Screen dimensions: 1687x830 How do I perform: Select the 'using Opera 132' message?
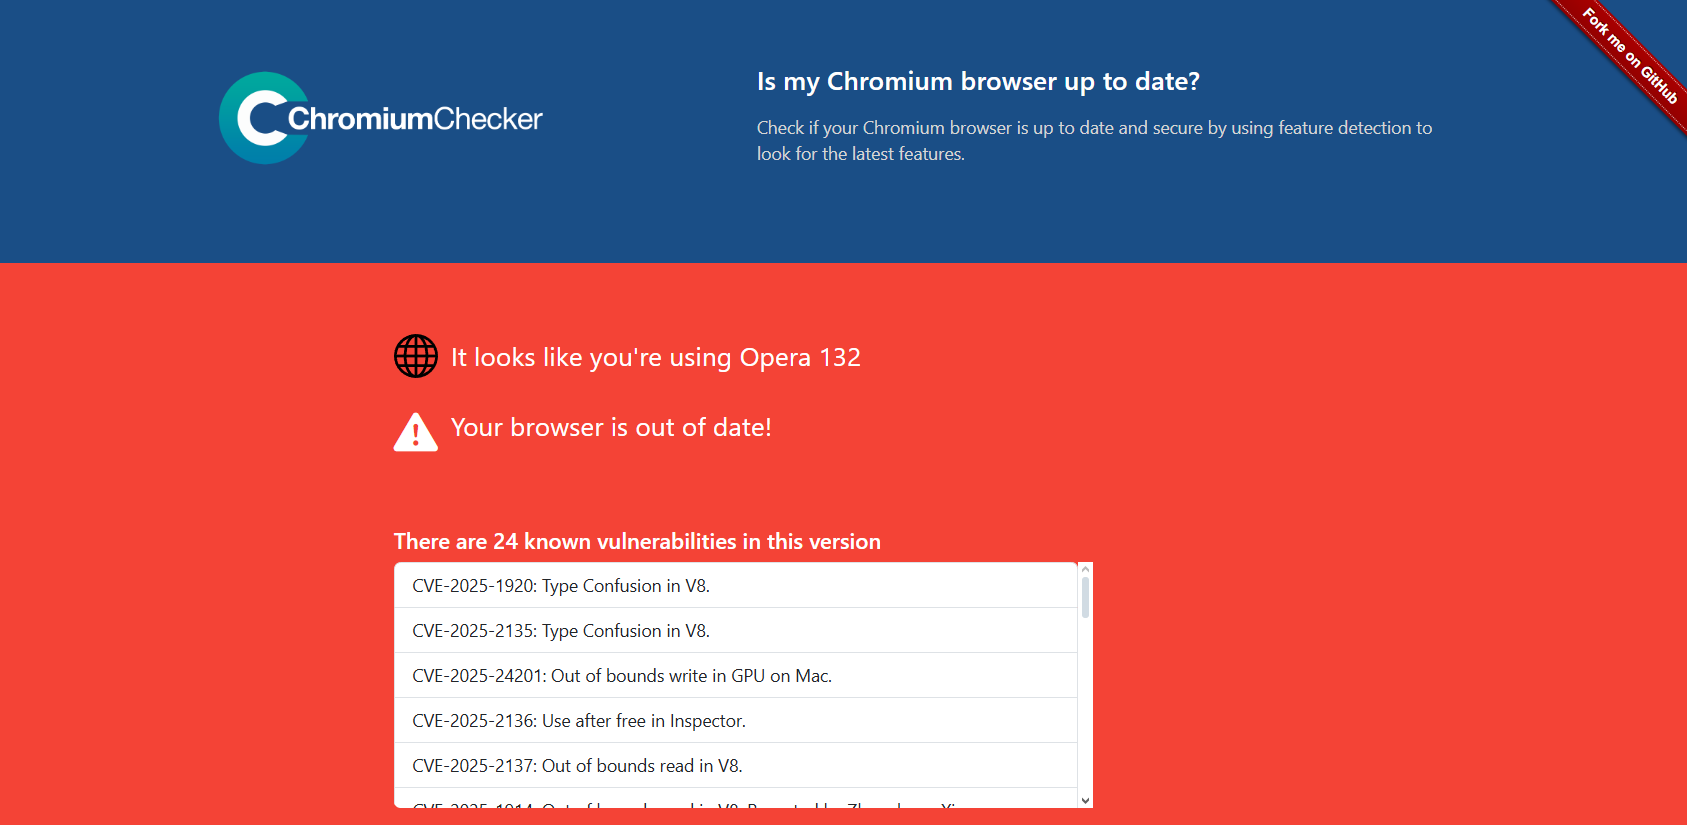655,357
